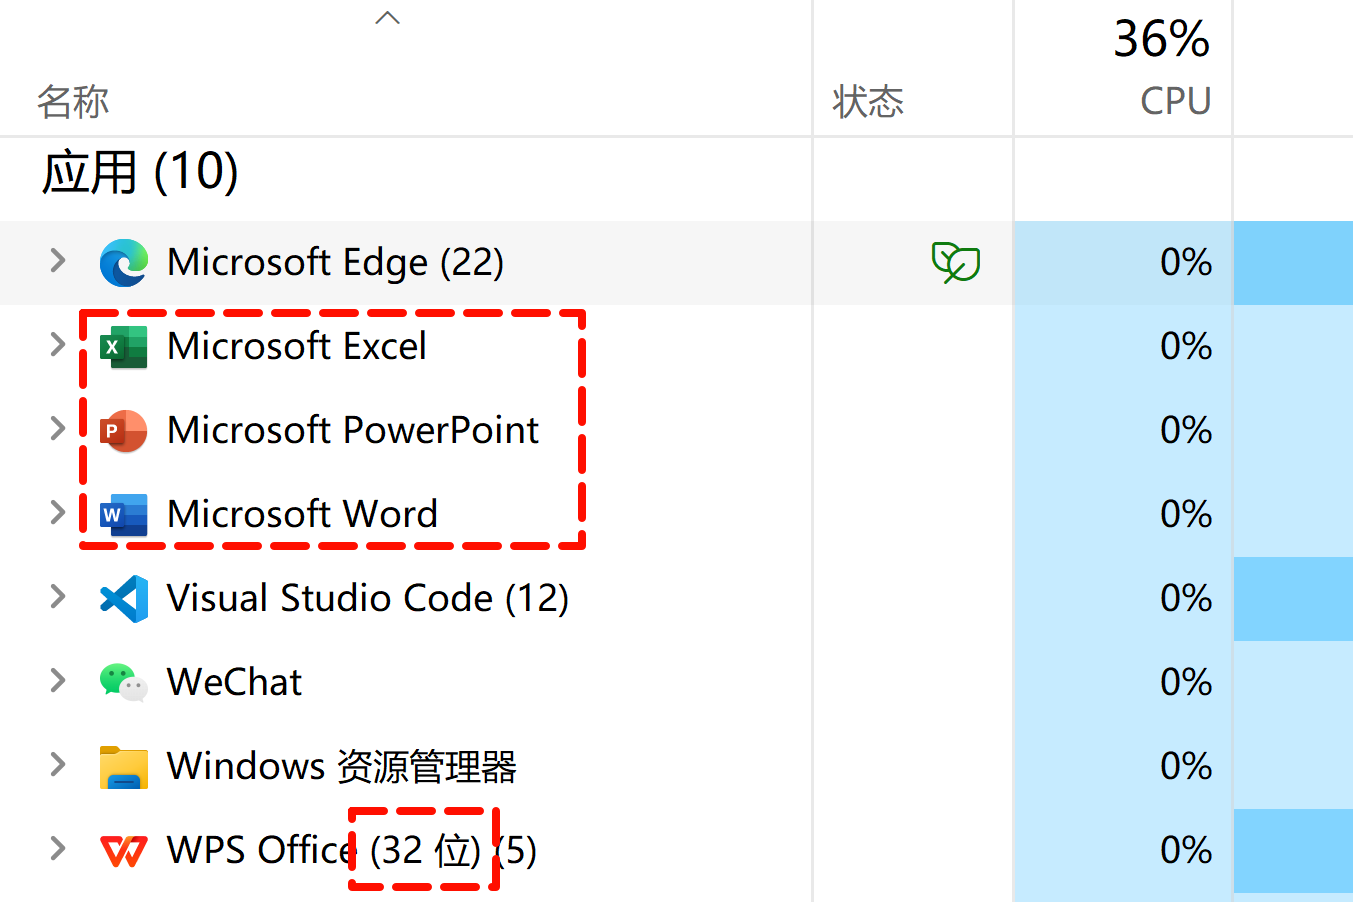Viewport: 1353px width, 902px height.
Task: Click the Windows 资源管理器 folder icon
Action: point(124,767)
